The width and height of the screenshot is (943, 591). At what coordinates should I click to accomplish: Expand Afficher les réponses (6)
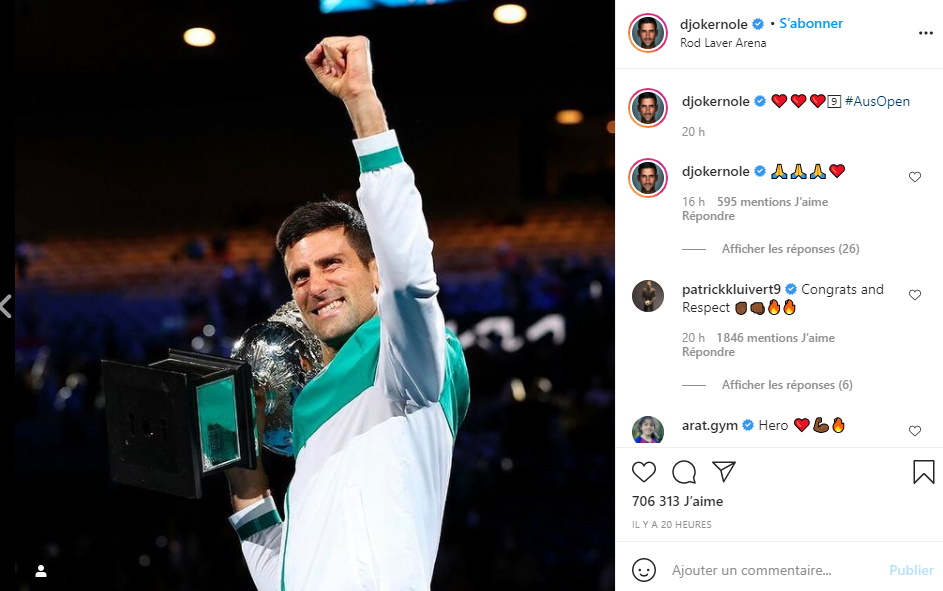pyautogui.click(x=787, y=385)
